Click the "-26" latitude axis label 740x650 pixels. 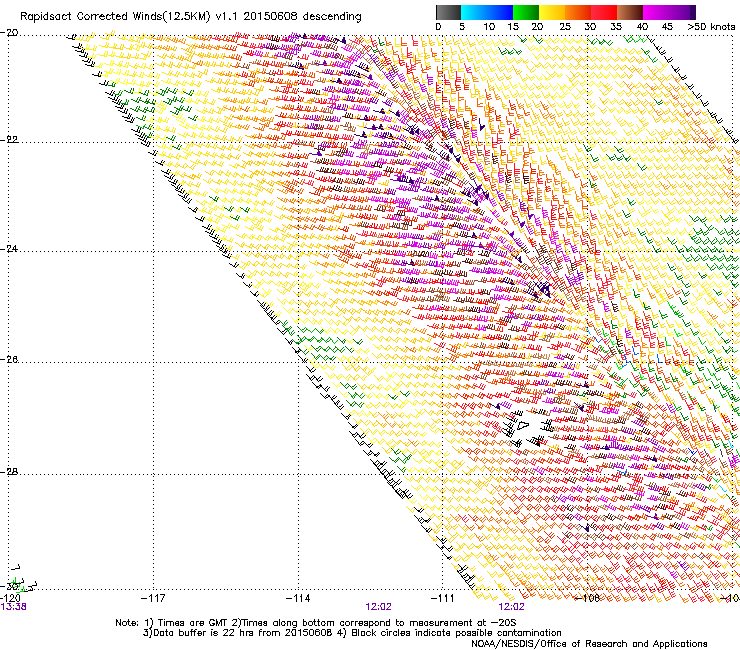coord(9,360)
